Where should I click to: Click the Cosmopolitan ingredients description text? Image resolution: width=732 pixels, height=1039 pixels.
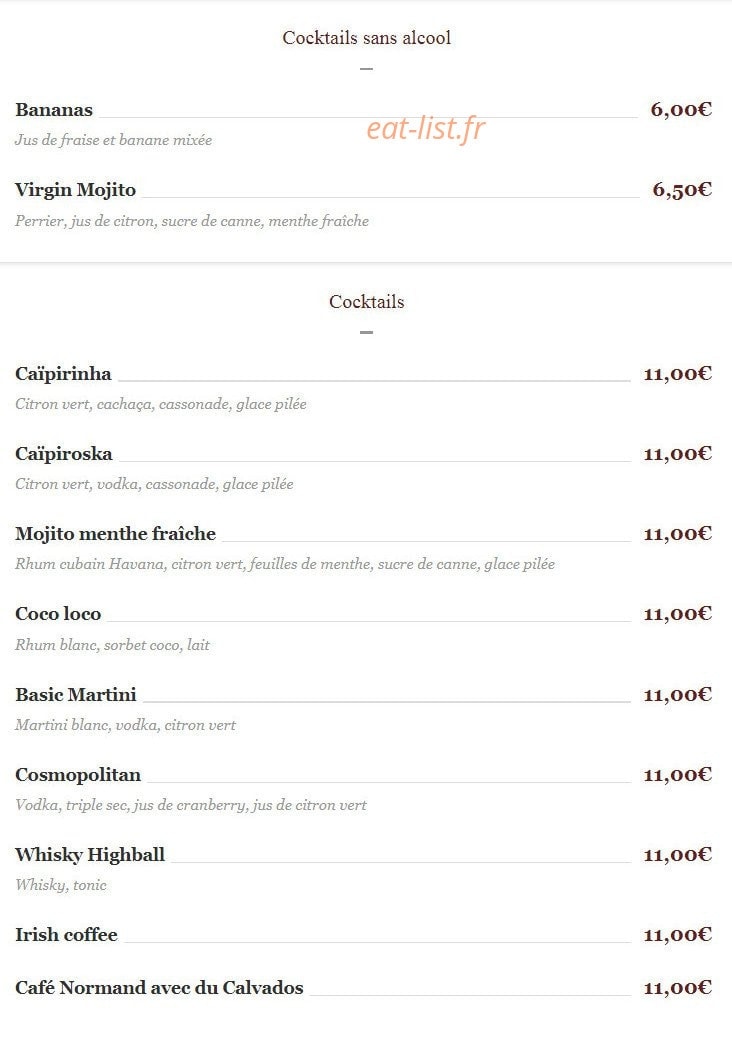tap(191, 805)
